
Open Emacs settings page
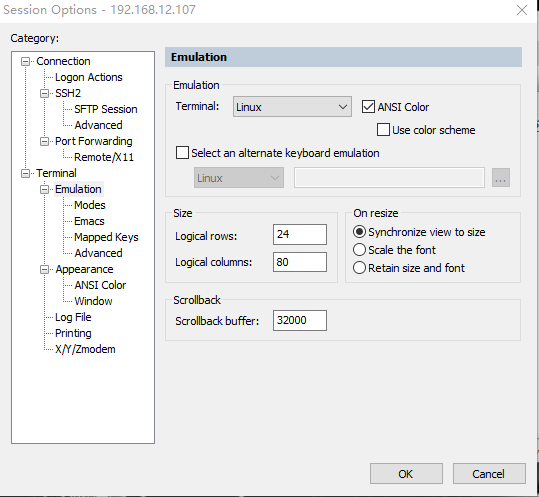tap(89, 221)
